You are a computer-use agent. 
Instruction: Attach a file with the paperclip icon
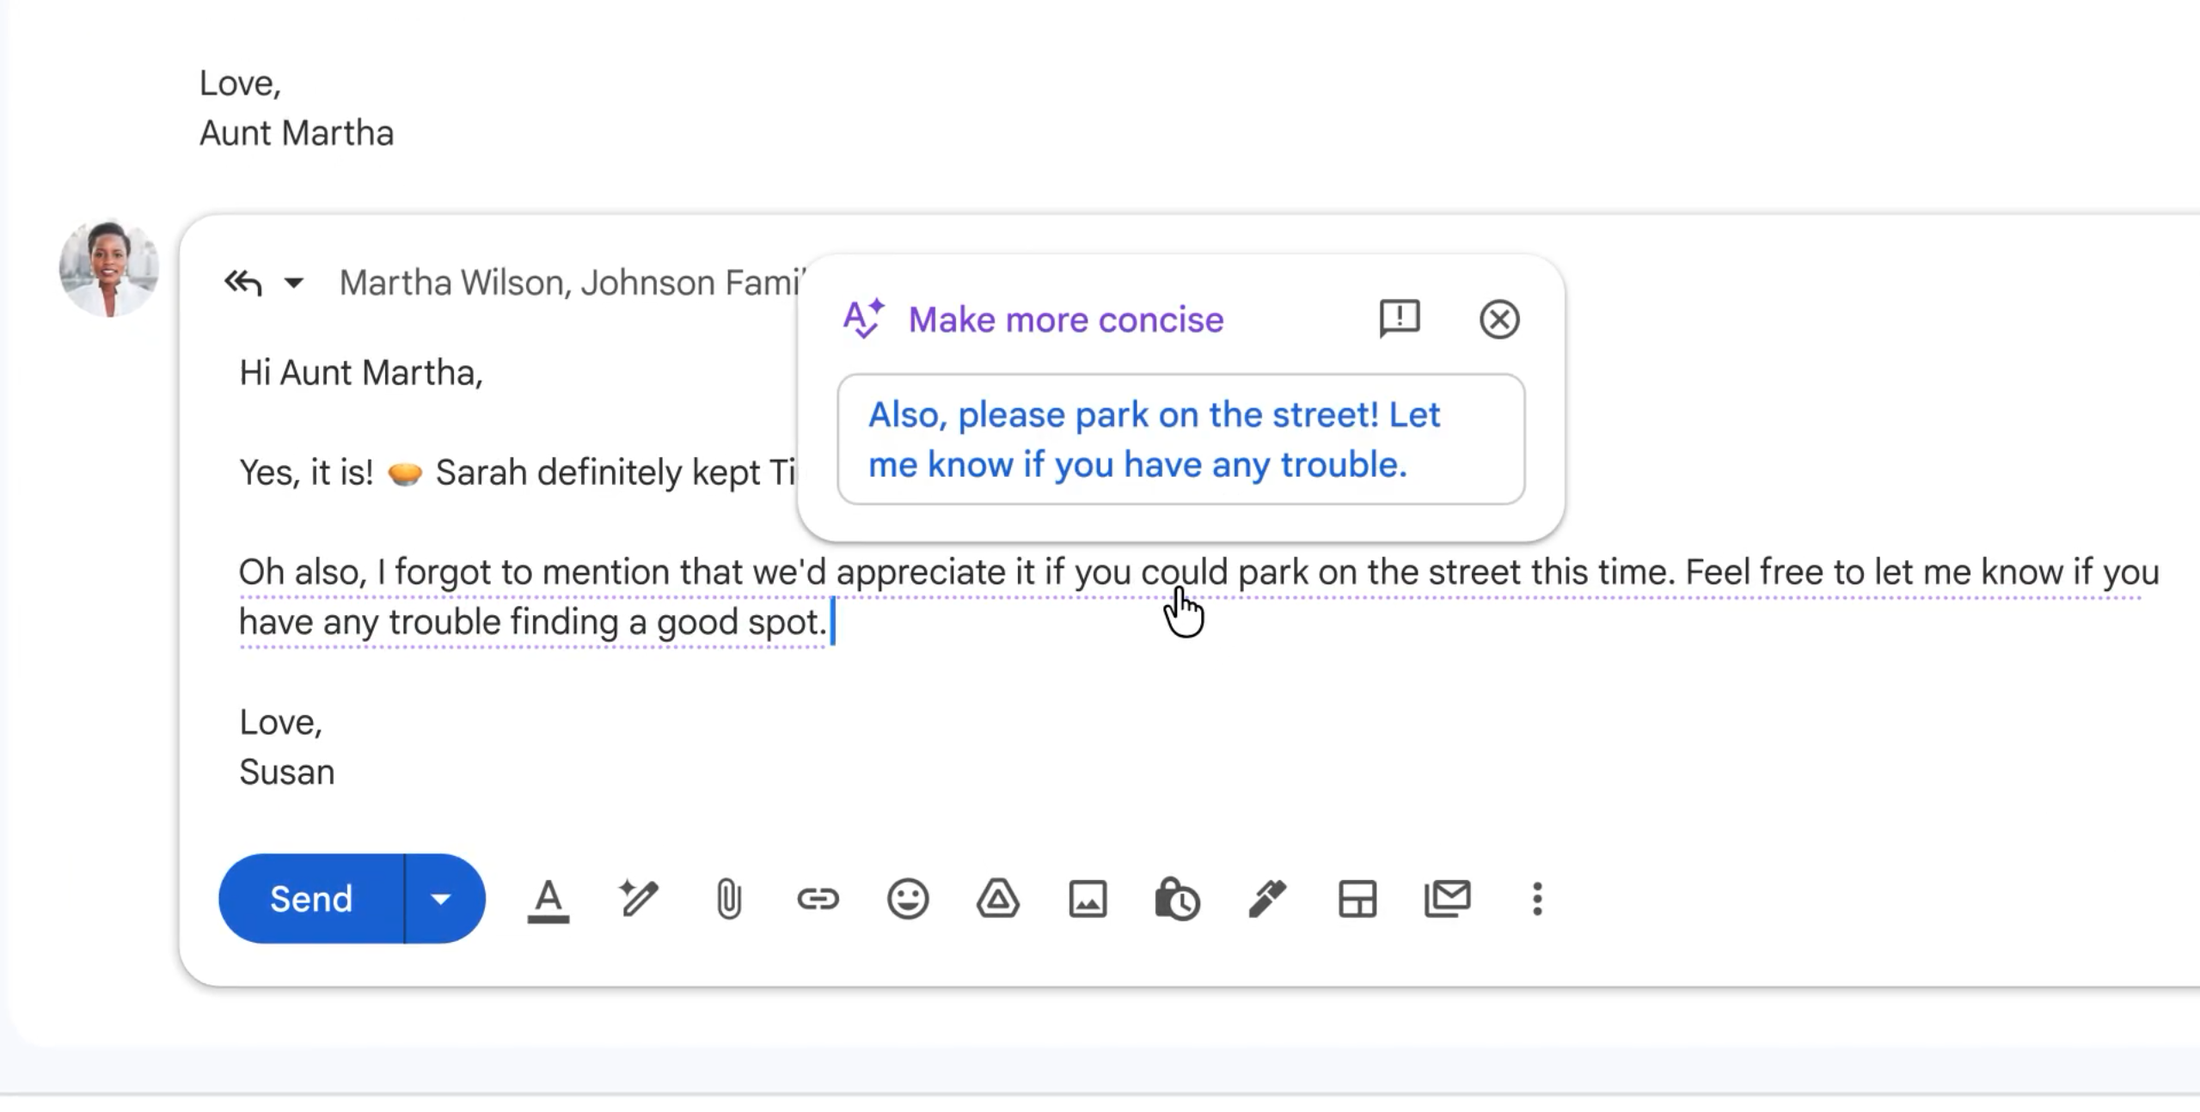pos(727,898)
